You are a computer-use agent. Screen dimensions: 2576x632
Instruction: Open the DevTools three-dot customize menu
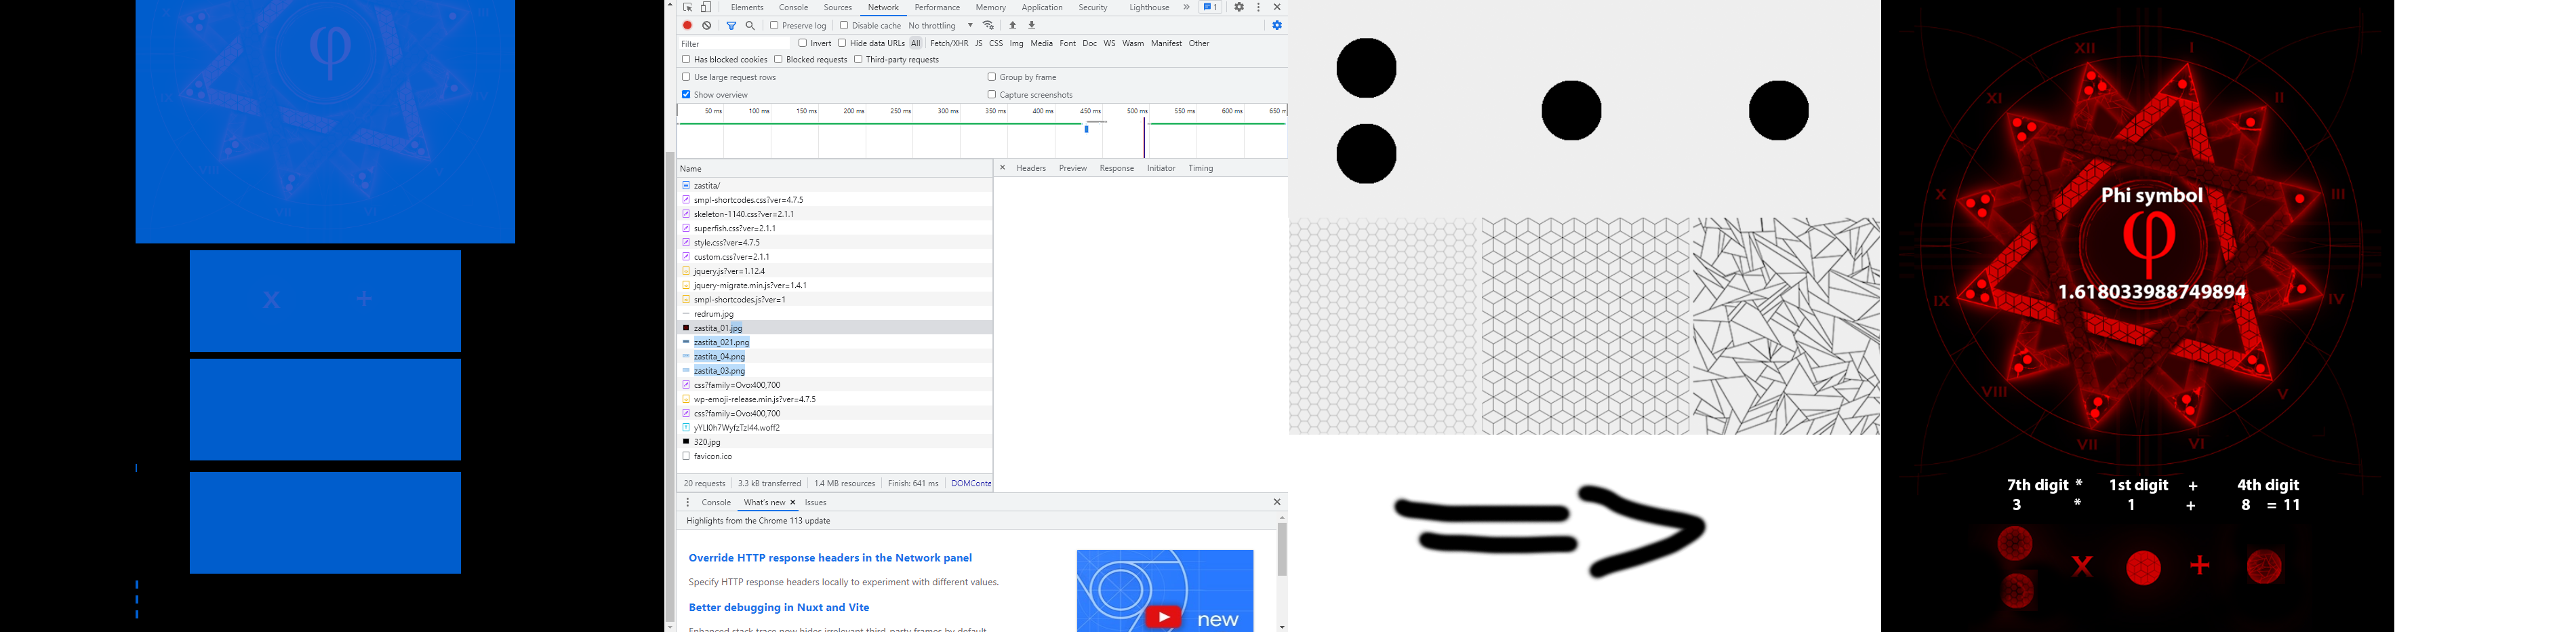click(1258, 7)
